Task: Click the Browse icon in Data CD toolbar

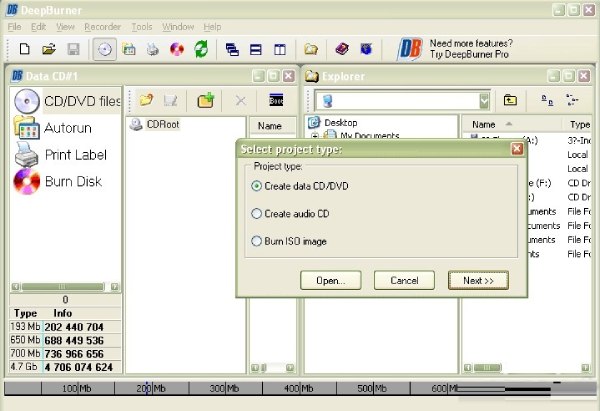Action: pyautogui.click(x=276, y=100)
